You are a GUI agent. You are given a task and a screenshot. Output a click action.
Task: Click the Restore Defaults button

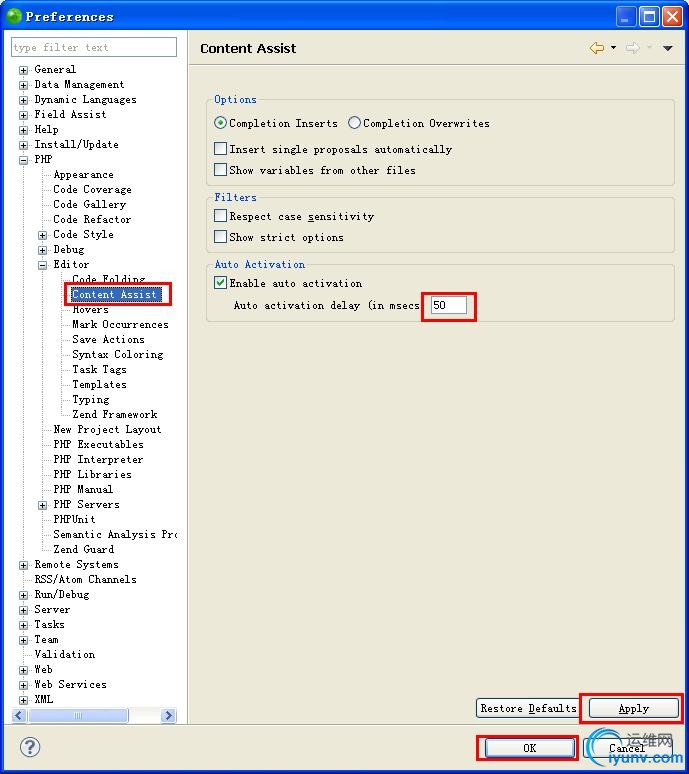tap(528, 708)
